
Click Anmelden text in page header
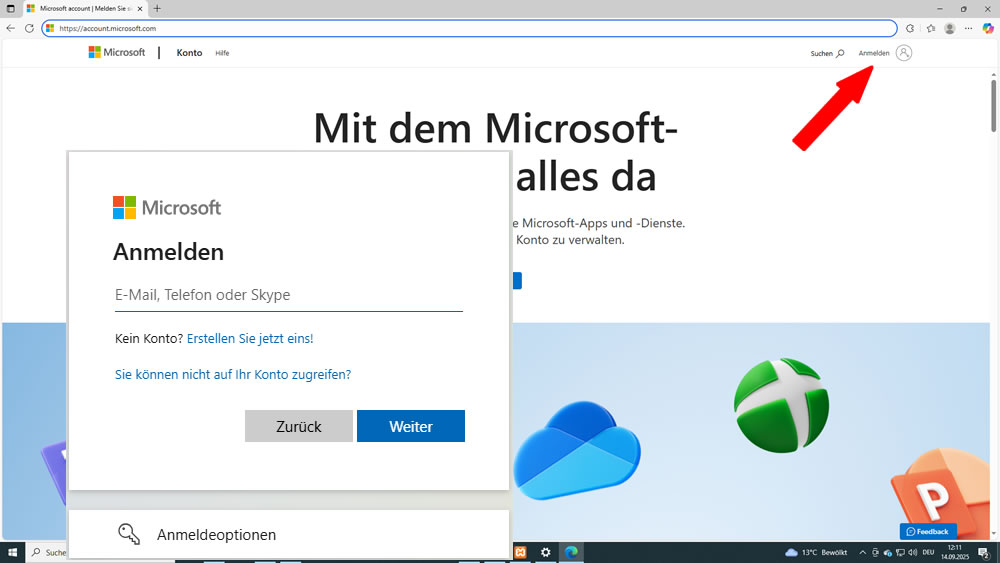(874, 53)
